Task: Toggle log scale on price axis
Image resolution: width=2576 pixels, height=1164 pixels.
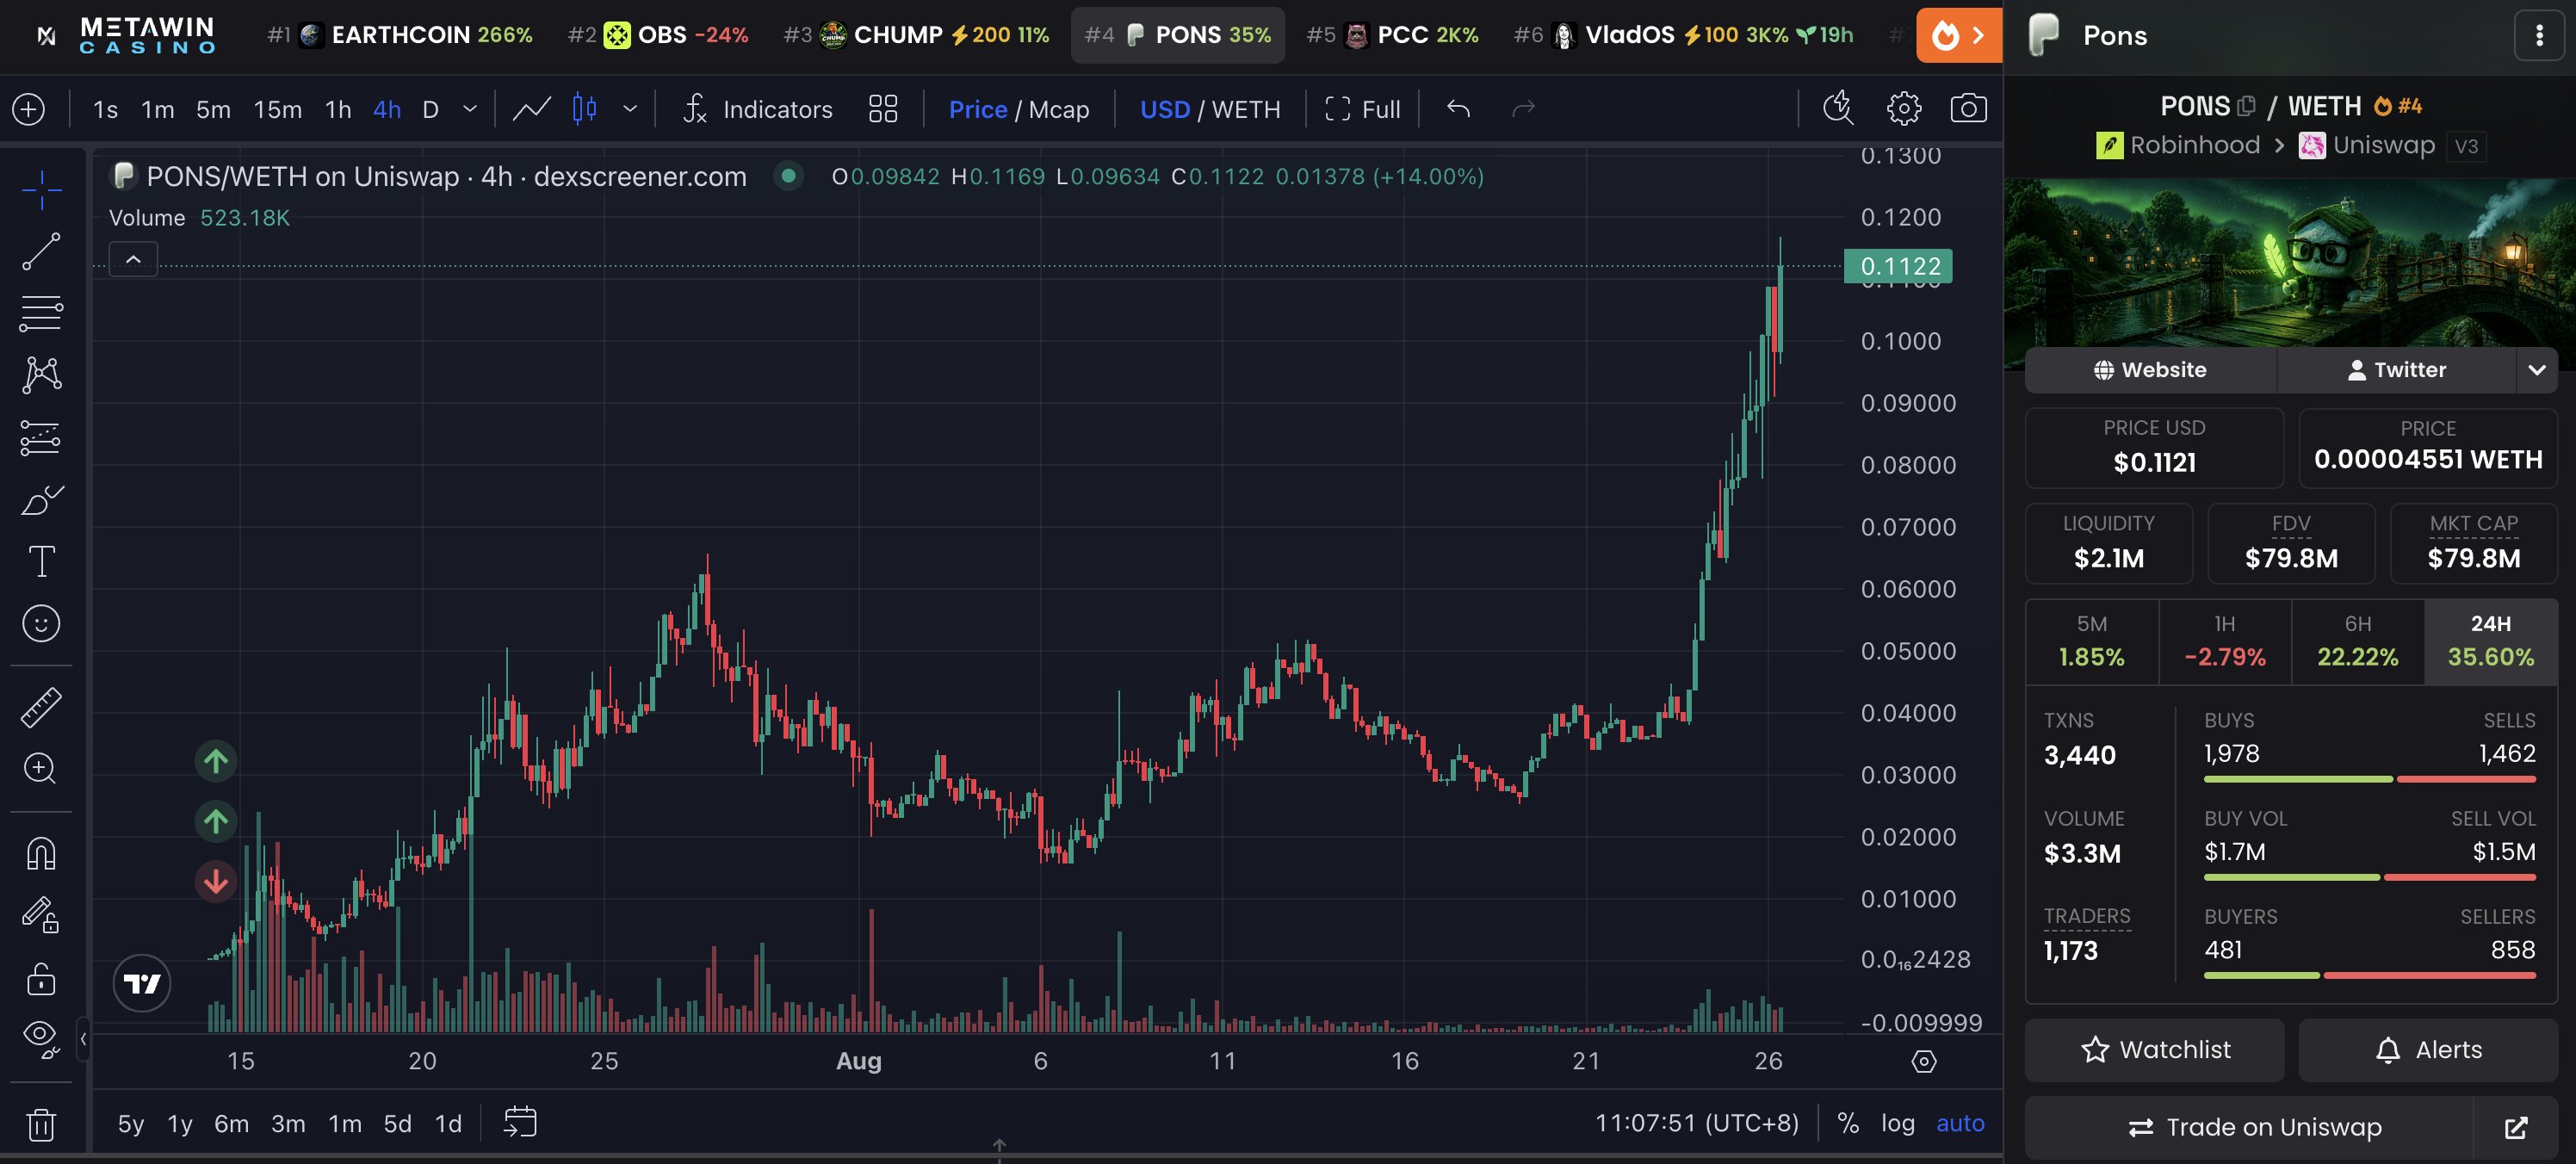Action: point(1897,1123)
